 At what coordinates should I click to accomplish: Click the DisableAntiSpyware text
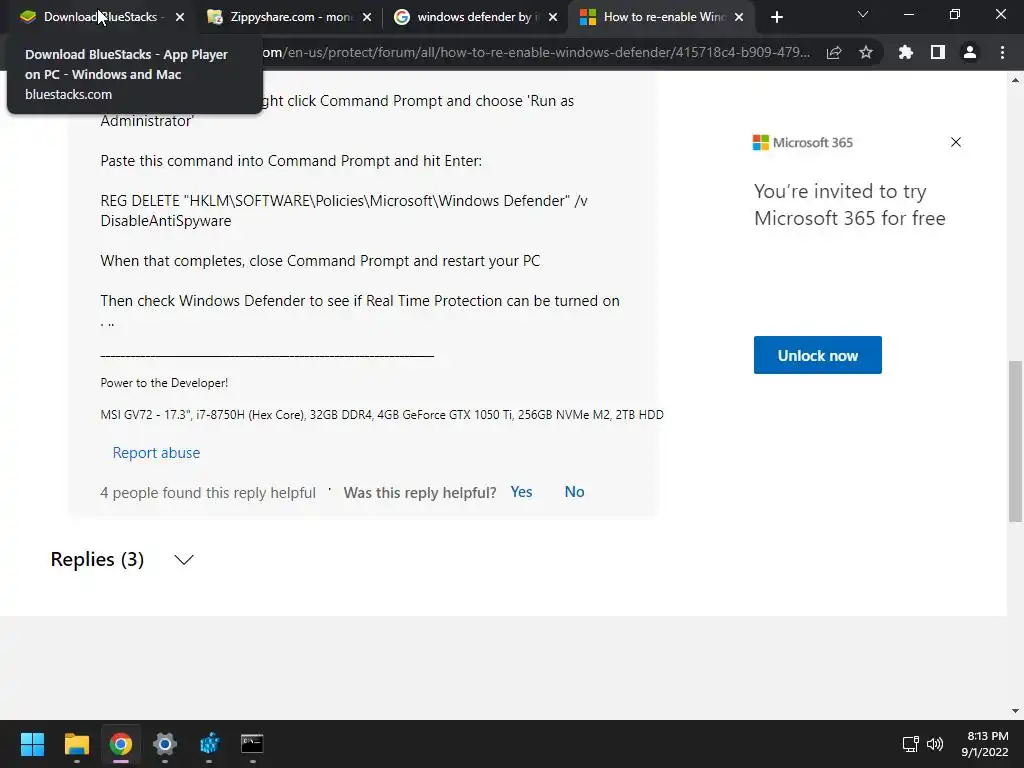[166, 221]
